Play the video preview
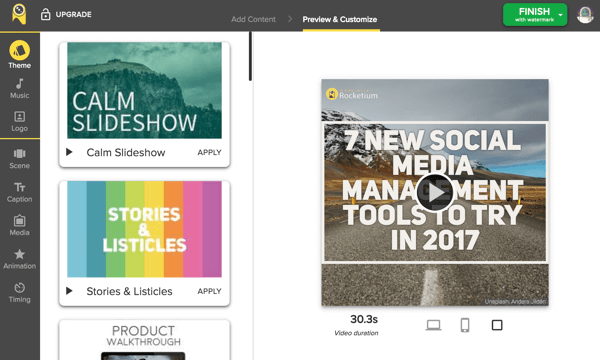 click(x=435, y=192)
